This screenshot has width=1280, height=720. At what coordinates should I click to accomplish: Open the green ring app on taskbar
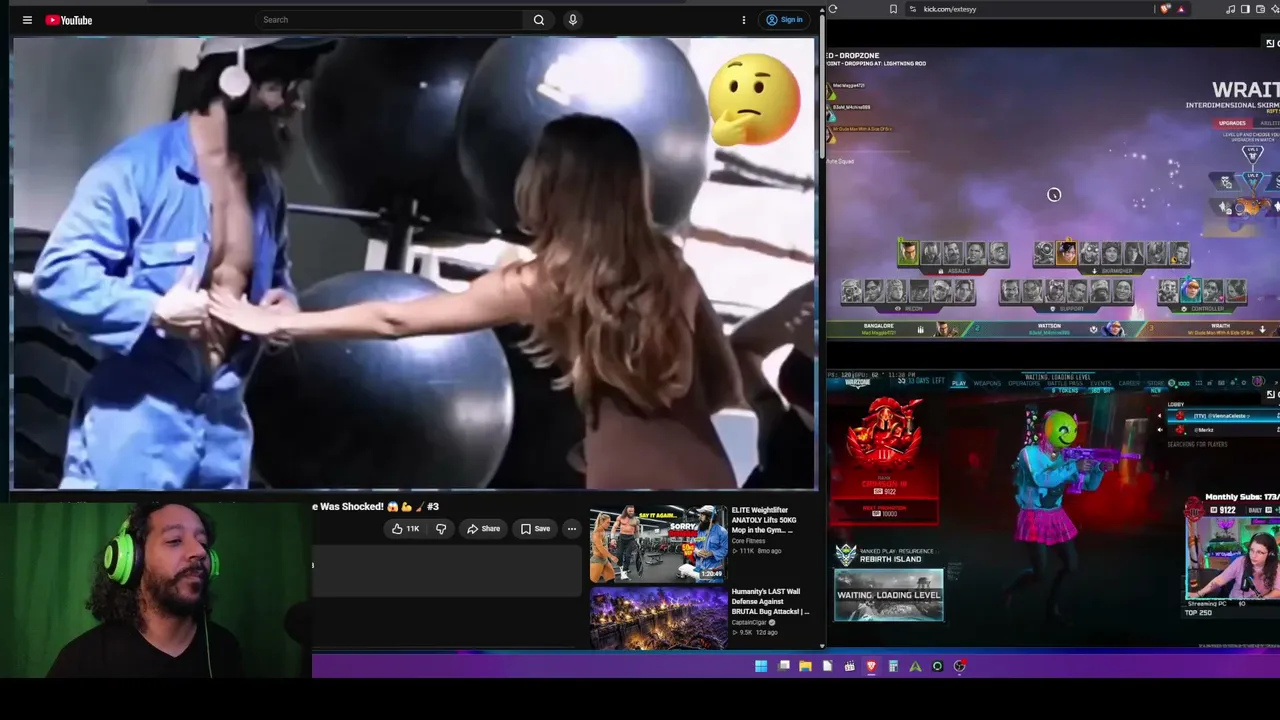(937, 666)
